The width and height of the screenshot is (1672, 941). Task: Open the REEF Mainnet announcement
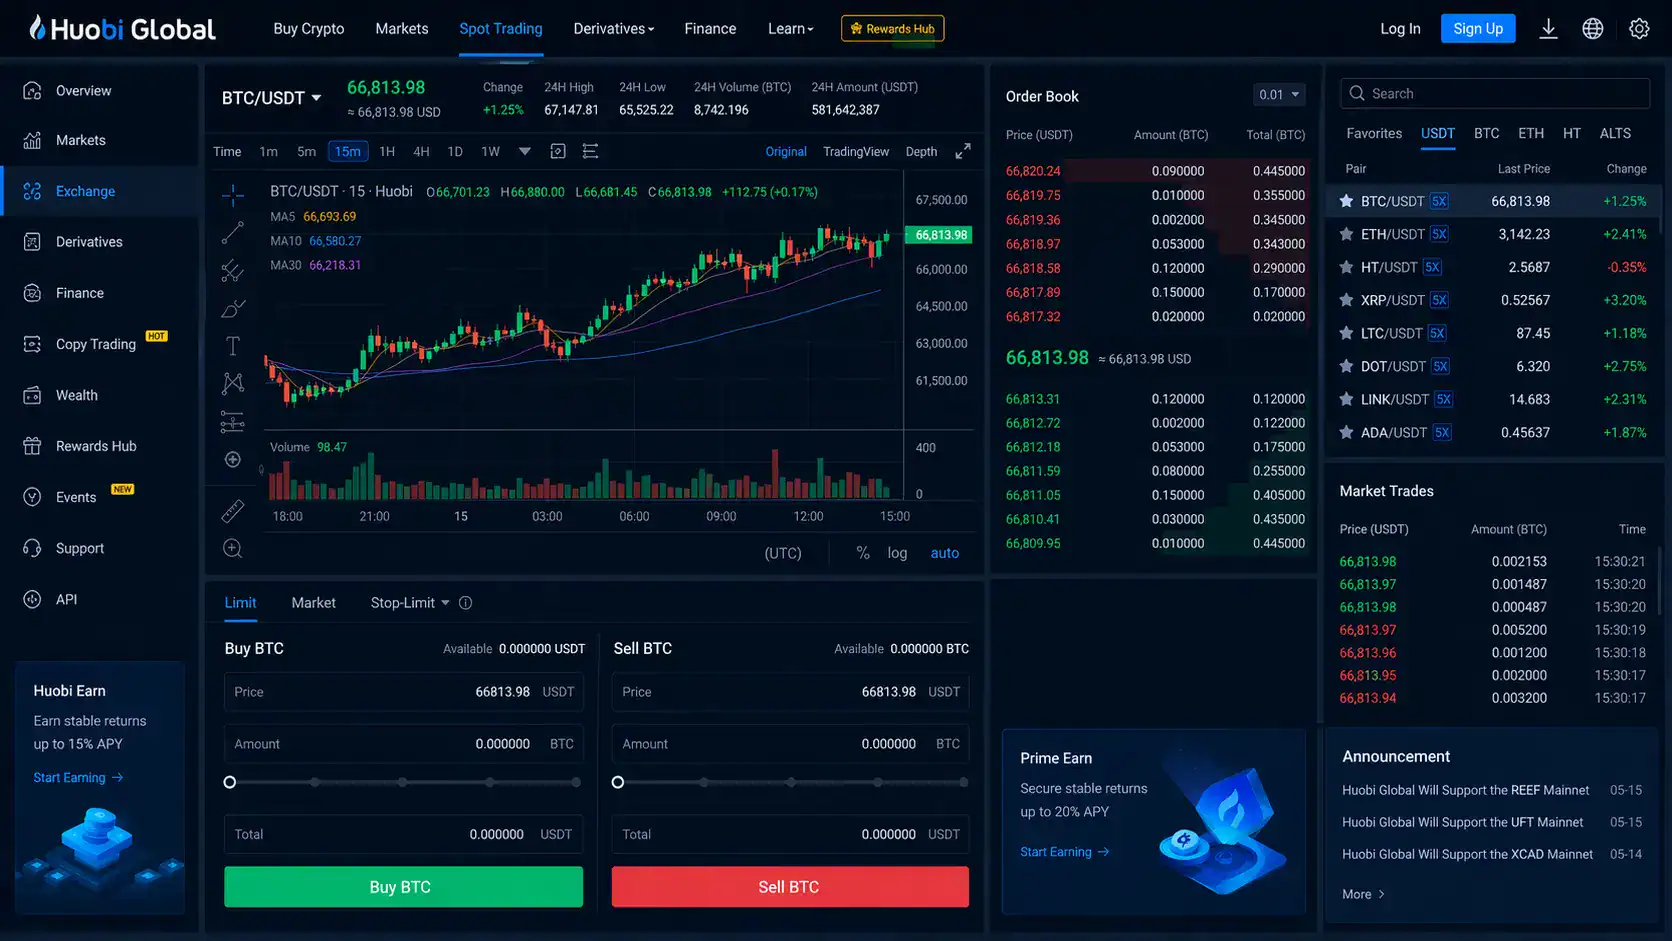pyautogui.click(x=1465, y=790)
